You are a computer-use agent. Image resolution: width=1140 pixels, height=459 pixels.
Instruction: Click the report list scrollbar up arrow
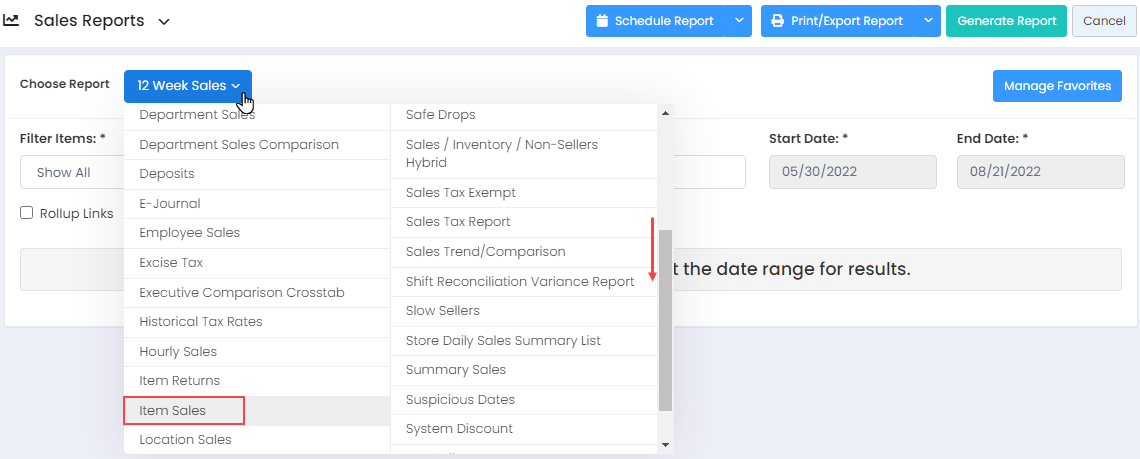click(x=665, y=113)
